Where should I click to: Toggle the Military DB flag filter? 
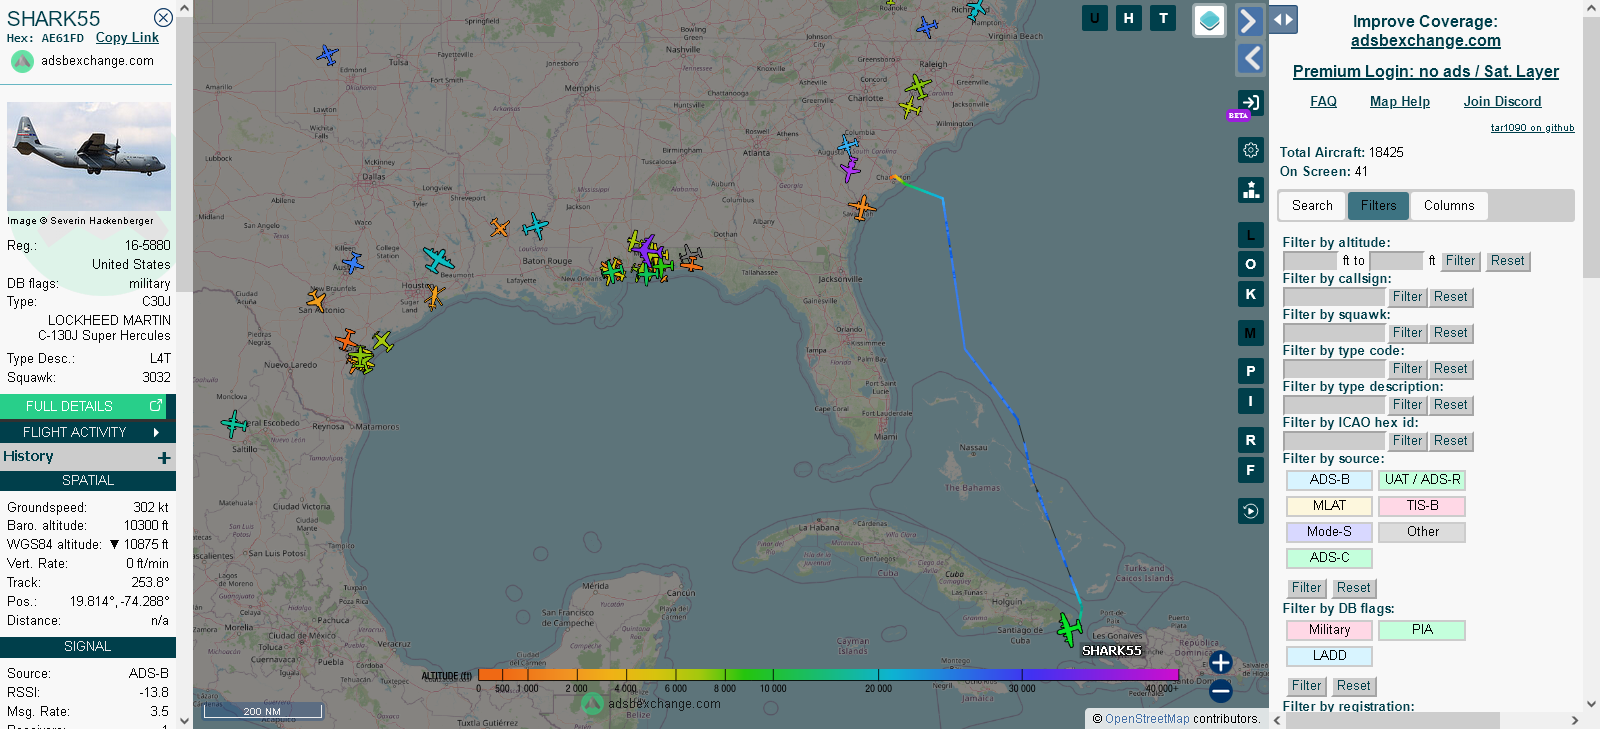[1329, 630]
